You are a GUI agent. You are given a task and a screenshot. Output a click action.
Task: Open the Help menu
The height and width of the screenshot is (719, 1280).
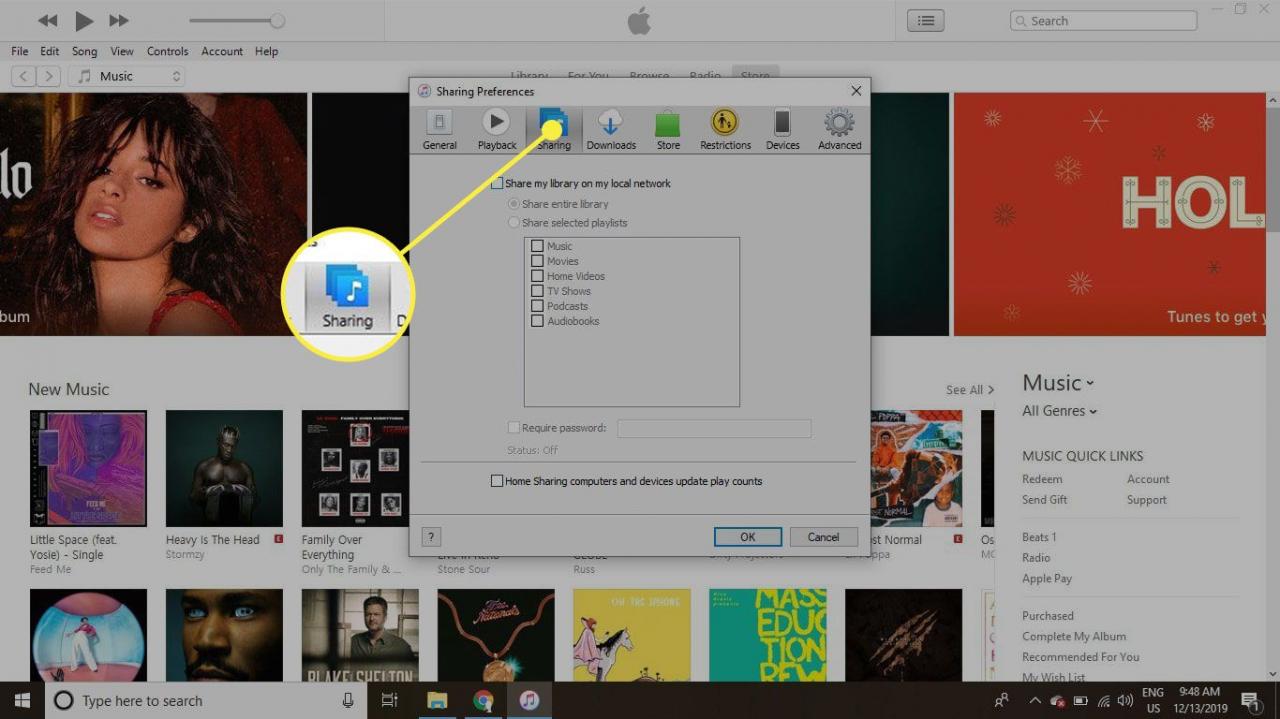[x=266, y=51]
